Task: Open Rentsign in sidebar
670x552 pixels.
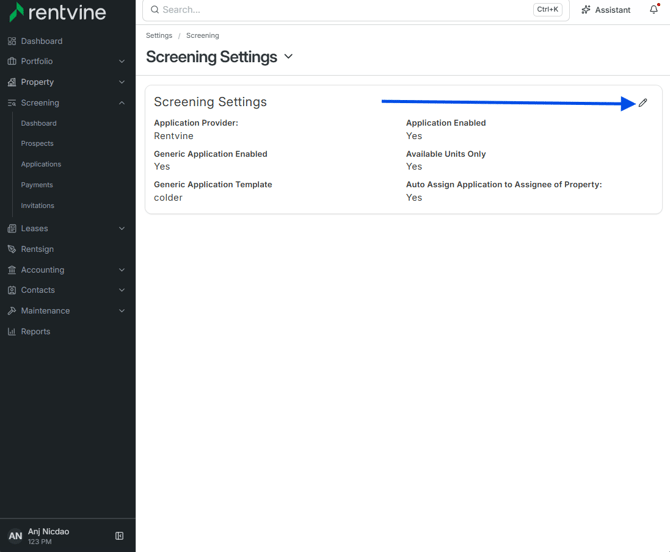Action: pyautogui.click(x=37, y=249)
